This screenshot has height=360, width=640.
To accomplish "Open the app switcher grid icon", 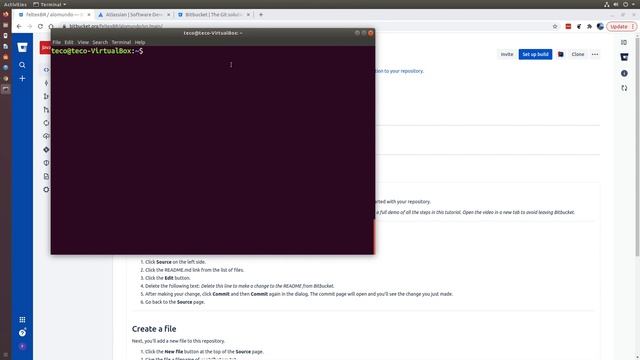I will click(x=22, y=320).
